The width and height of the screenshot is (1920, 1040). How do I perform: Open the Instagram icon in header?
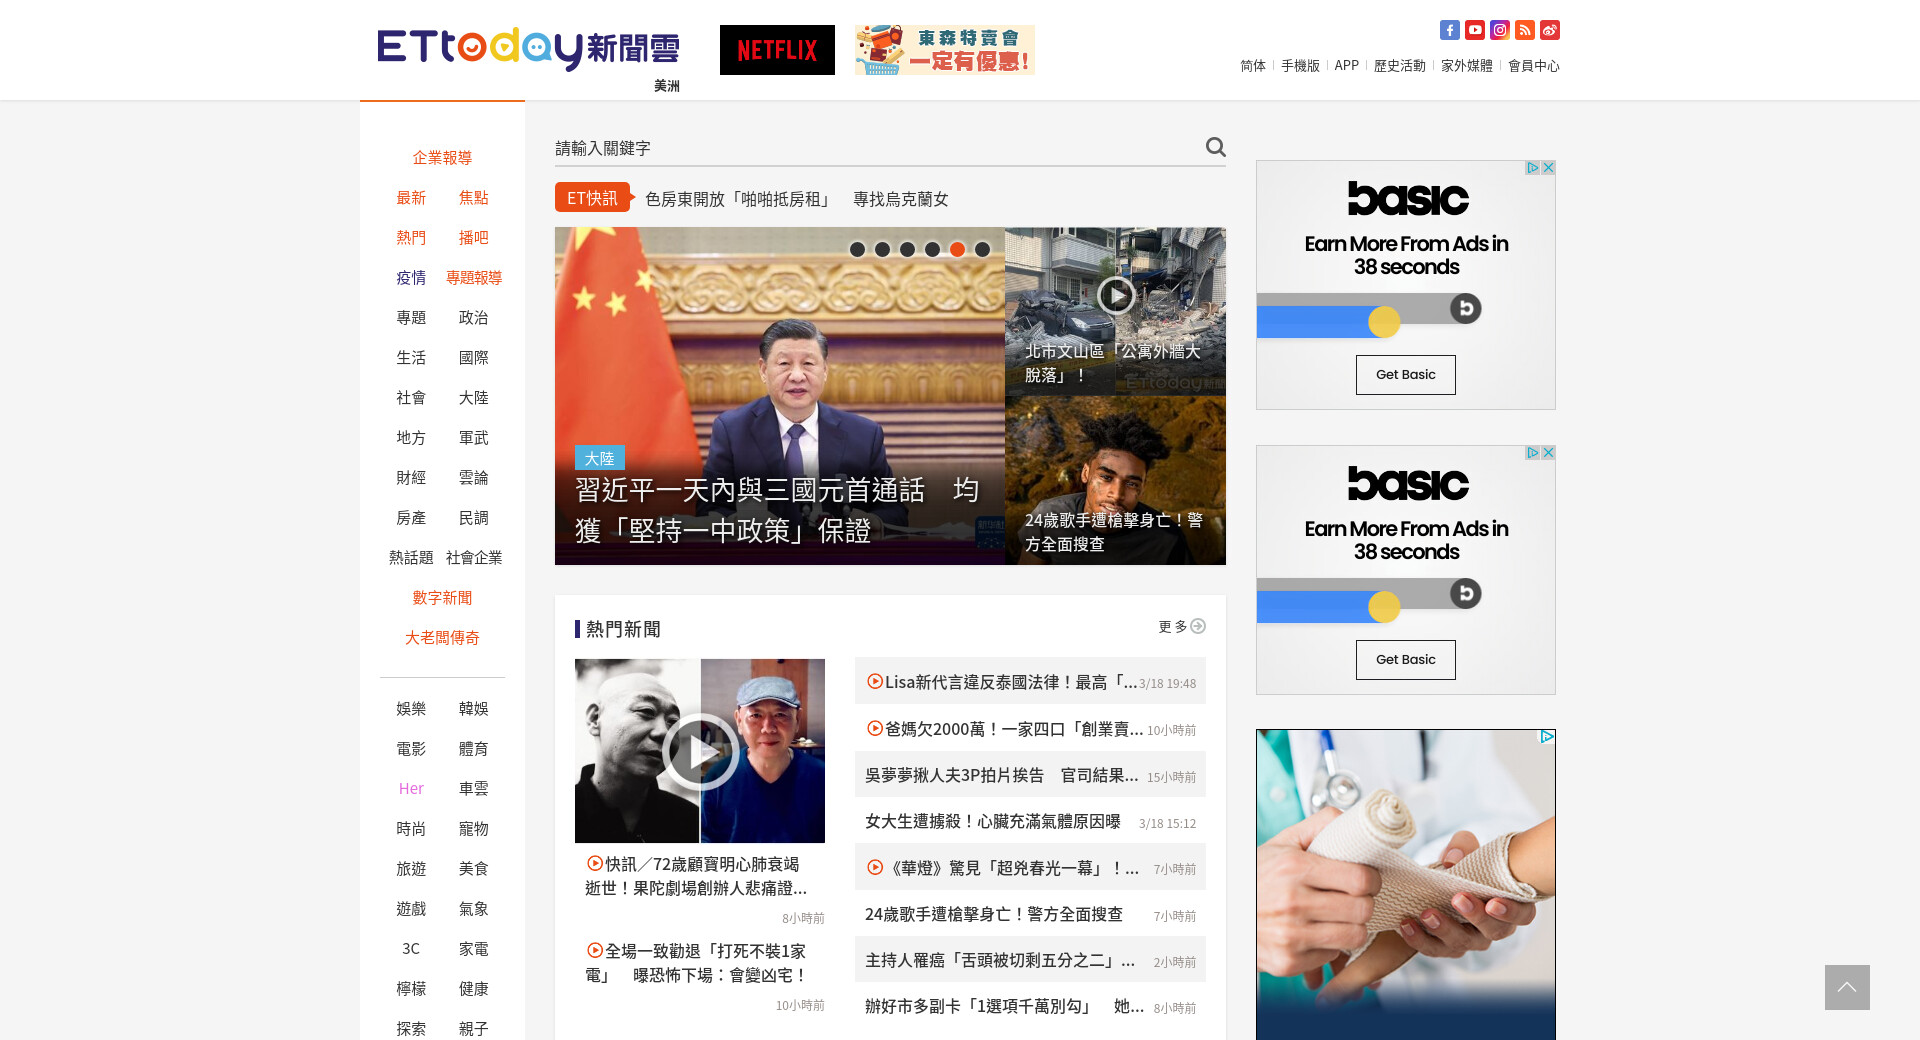click(x=1500, y=30)
